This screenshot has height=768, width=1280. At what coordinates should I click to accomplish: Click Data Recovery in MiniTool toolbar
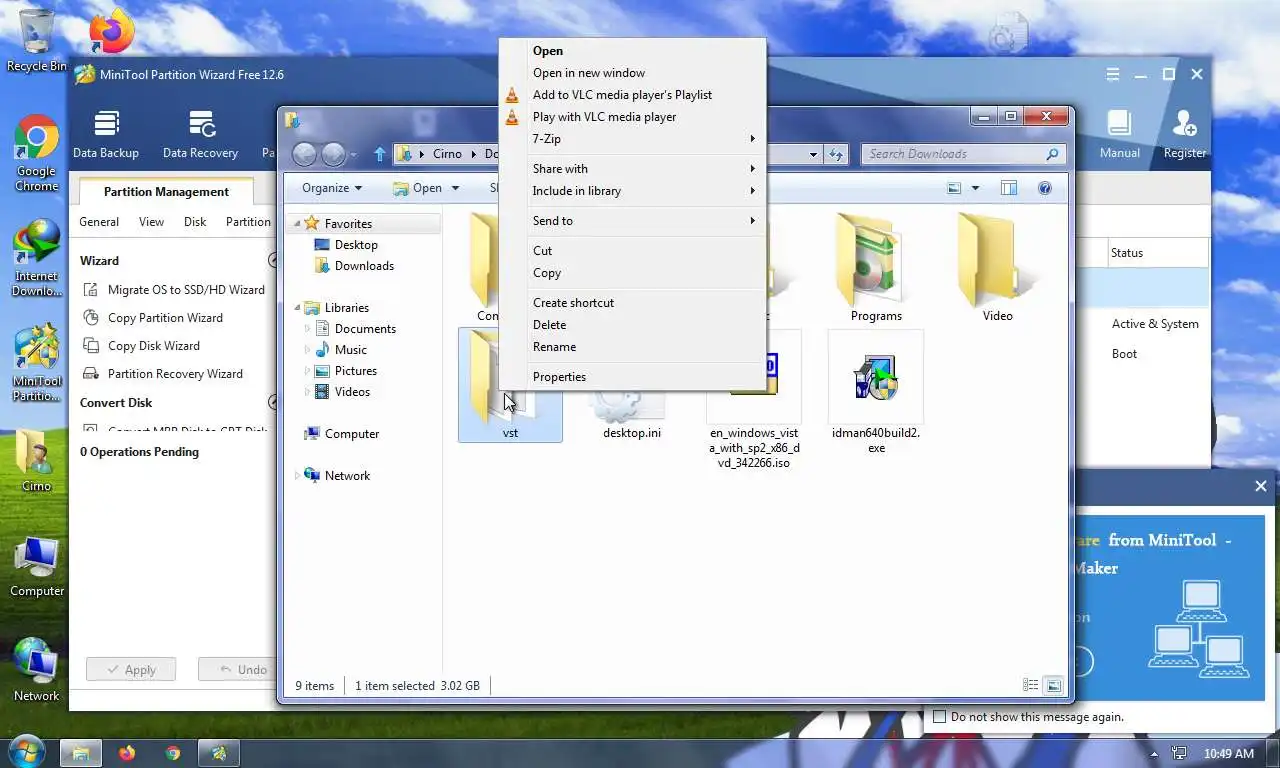(x=200, y=135)
